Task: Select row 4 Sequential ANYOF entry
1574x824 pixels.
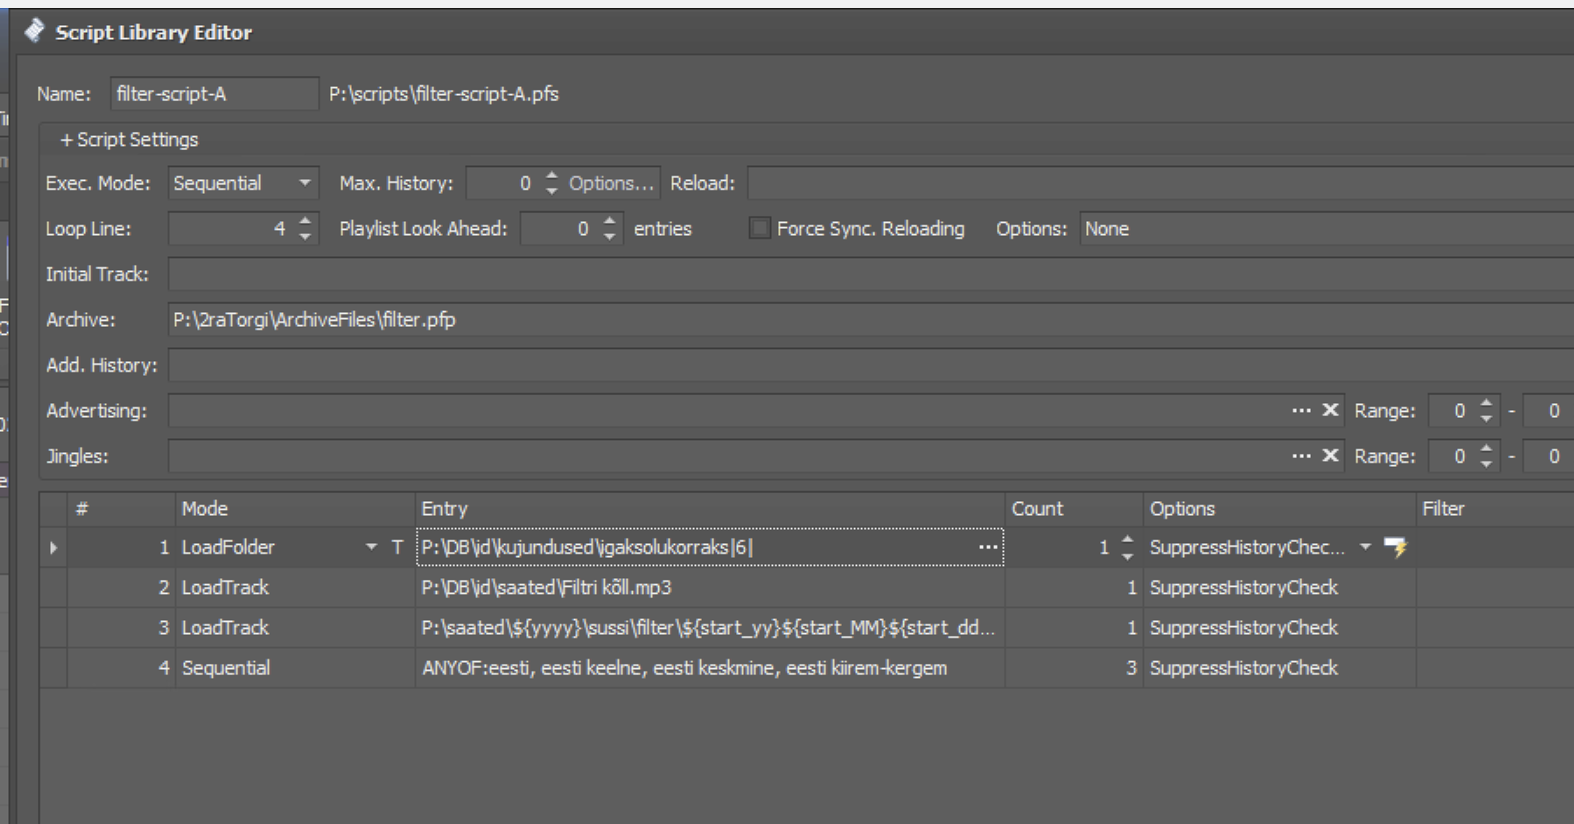Action: coord(684,668)
